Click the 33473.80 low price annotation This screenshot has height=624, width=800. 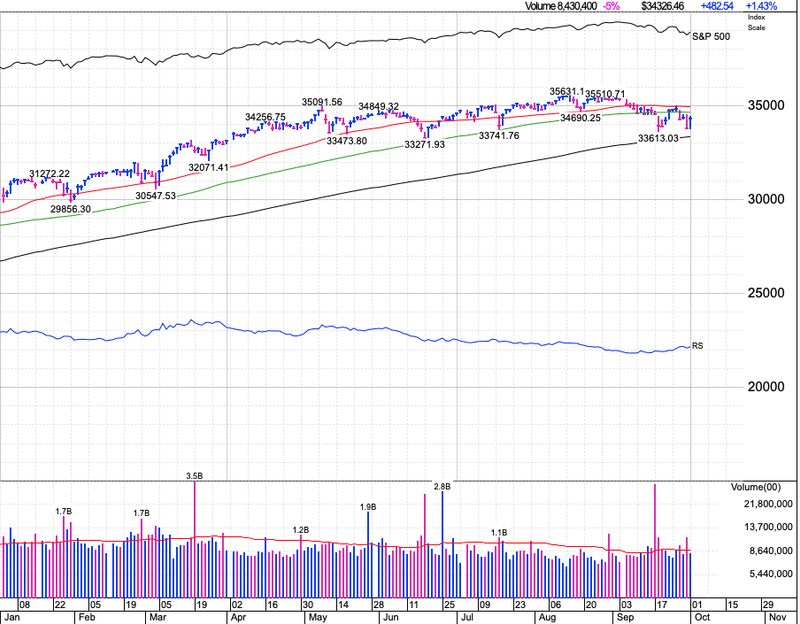(347, 141)
